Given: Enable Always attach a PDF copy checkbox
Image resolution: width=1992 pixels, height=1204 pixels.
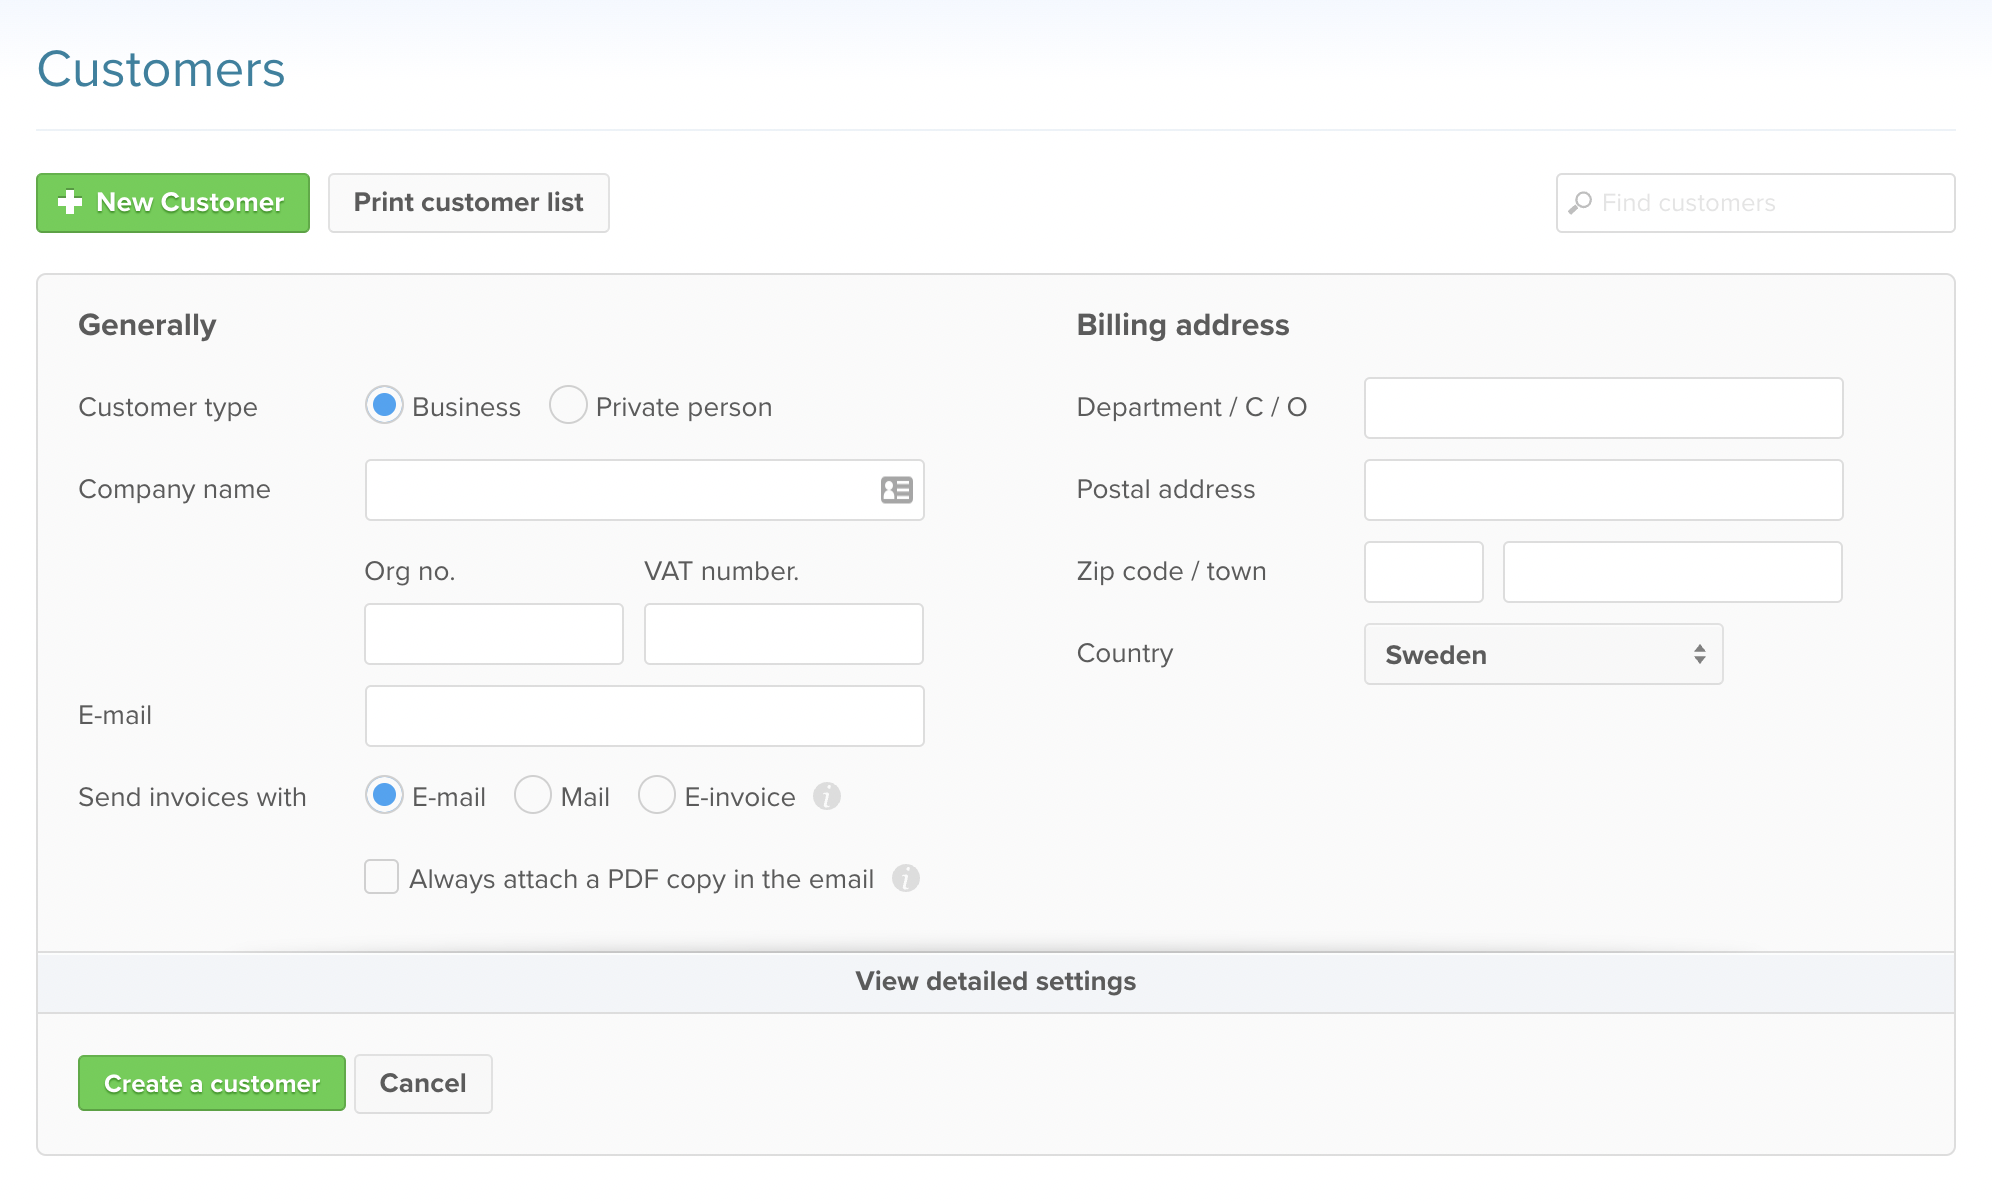Looking at the screenshot, I should tap(381, 877).
